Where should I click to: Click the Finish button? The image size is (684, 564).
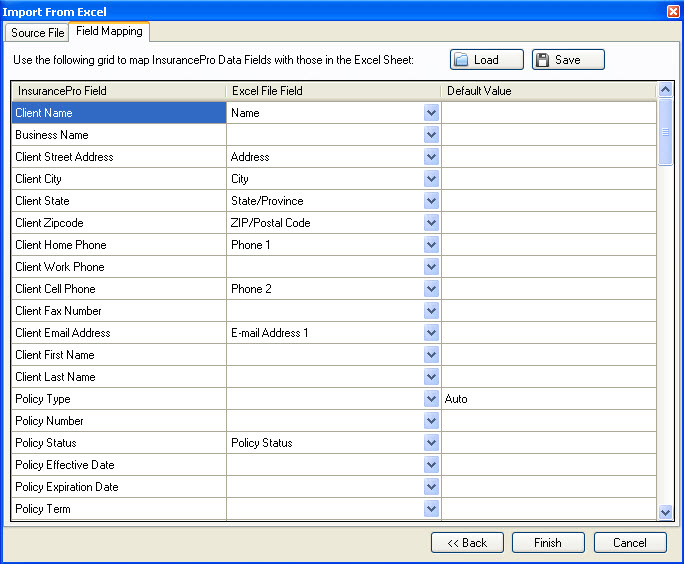click(548, 543)
